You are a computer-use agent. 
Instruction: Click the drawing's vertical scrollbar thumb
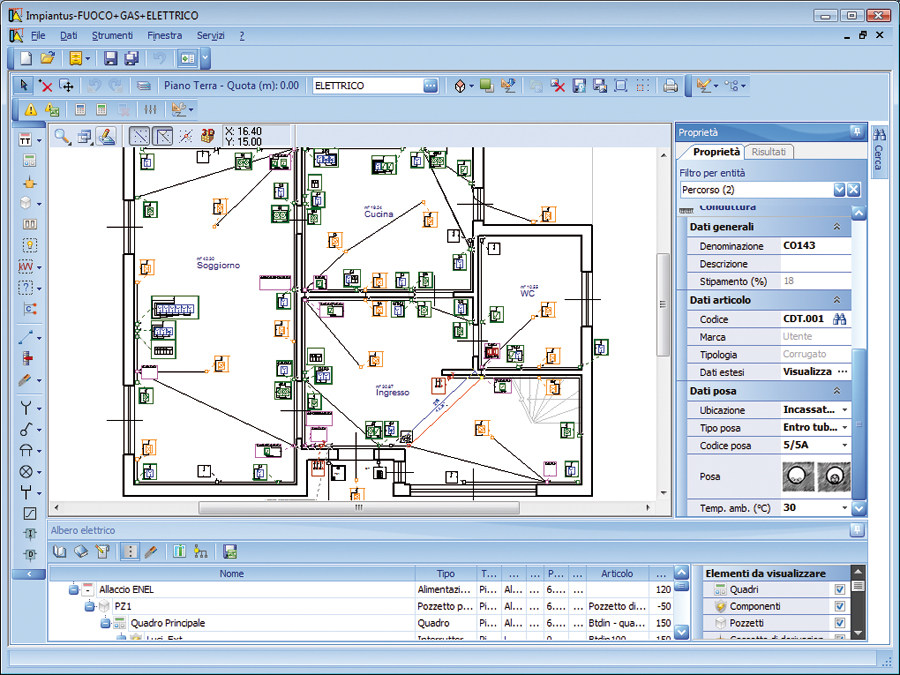[664, 305]
